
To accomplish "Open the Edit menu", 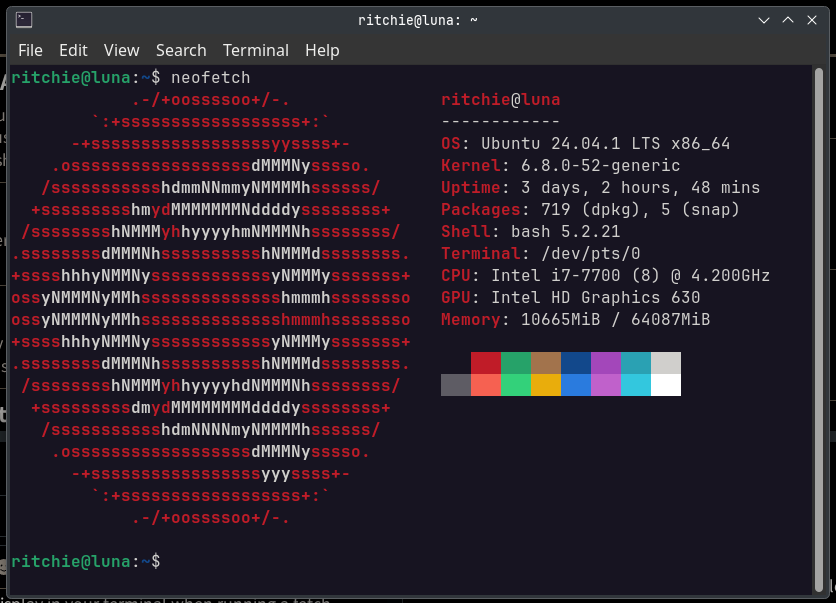I will click(73, 50).
